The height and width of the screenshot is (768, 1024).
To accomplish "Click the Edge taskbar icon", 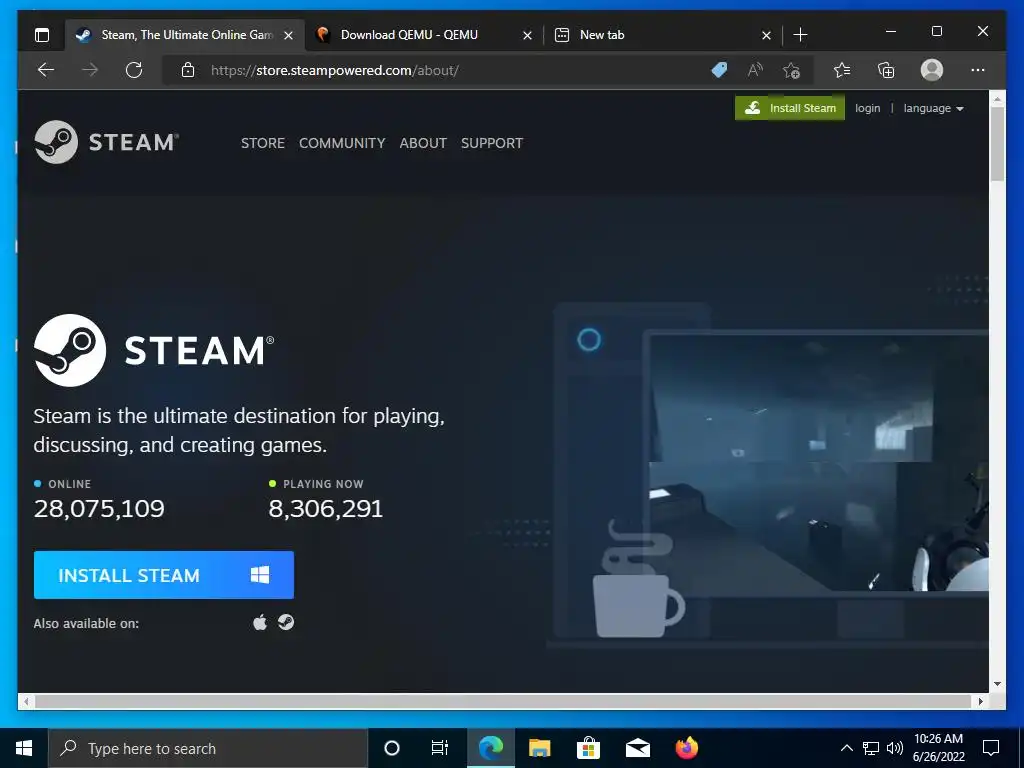I will click(x=490, y=748).
